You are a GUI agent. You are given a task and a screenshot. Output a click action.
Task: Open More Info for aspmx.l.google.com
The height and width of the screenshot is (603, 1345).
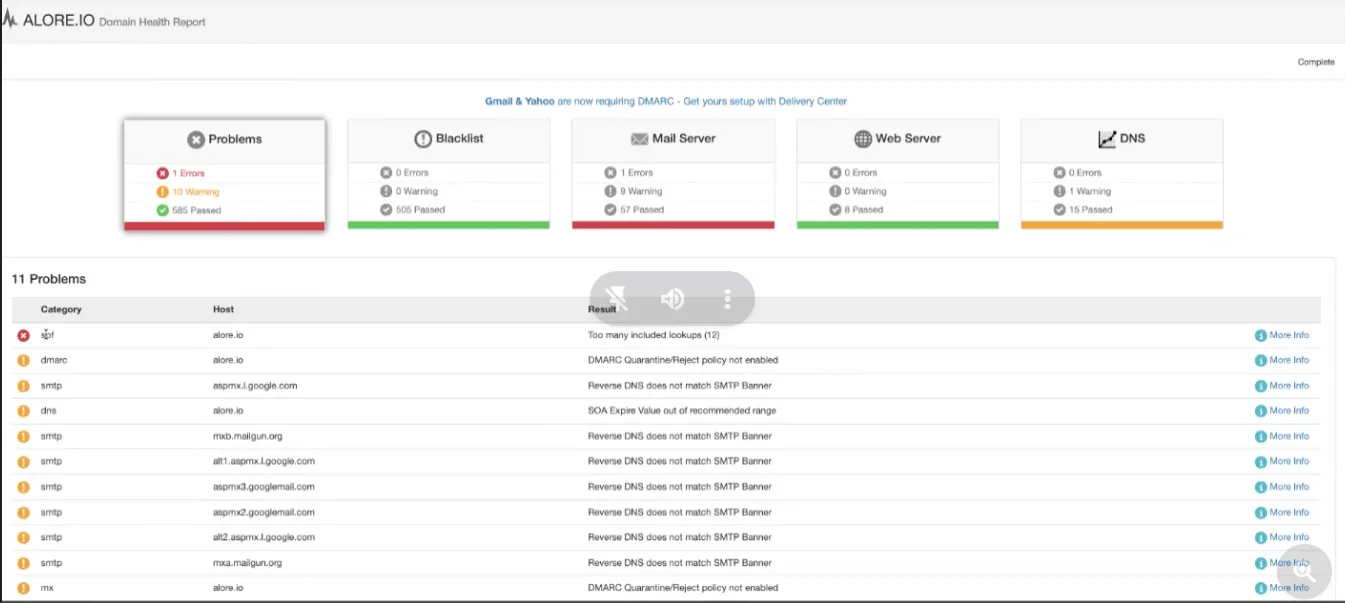point(1282,385)
